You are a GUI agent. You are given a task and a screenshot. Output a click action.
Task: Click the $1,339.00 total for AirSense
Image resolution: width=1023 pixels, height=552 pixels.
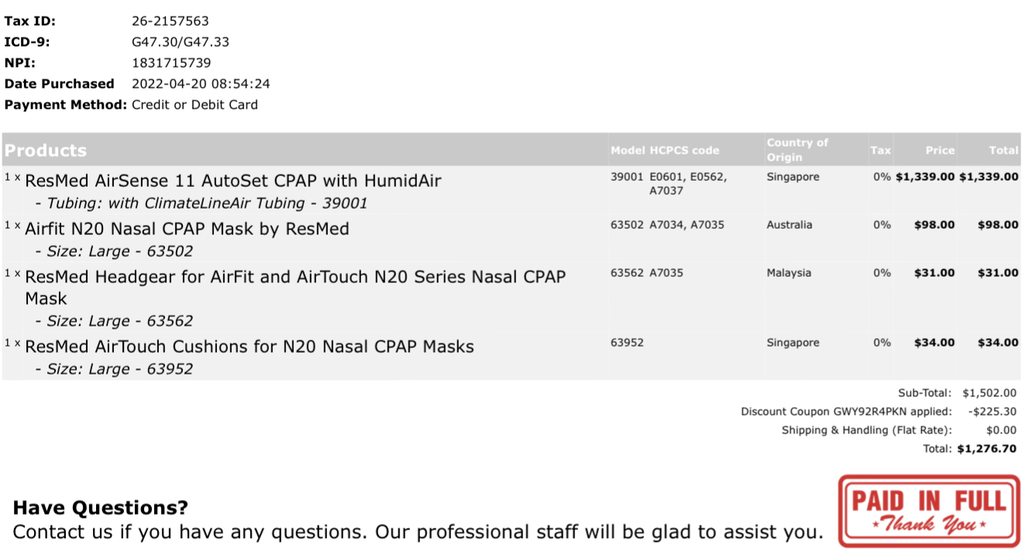coord(988,177)
